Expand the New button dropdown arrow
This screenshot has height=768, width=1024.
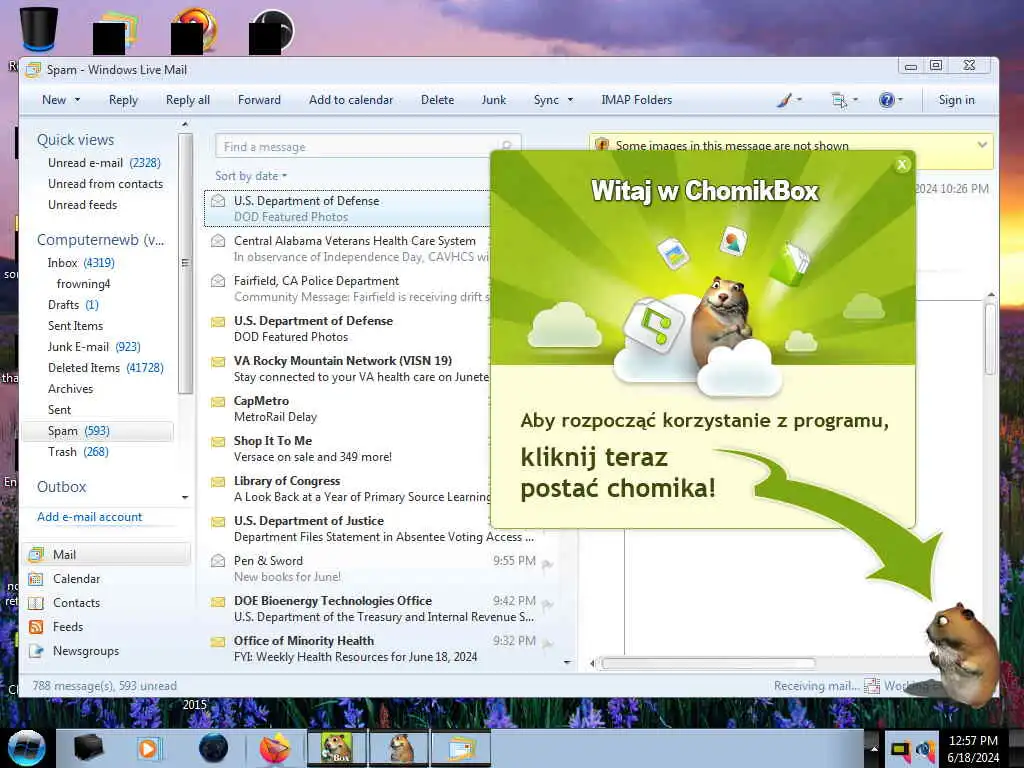[x=77, y=100]
